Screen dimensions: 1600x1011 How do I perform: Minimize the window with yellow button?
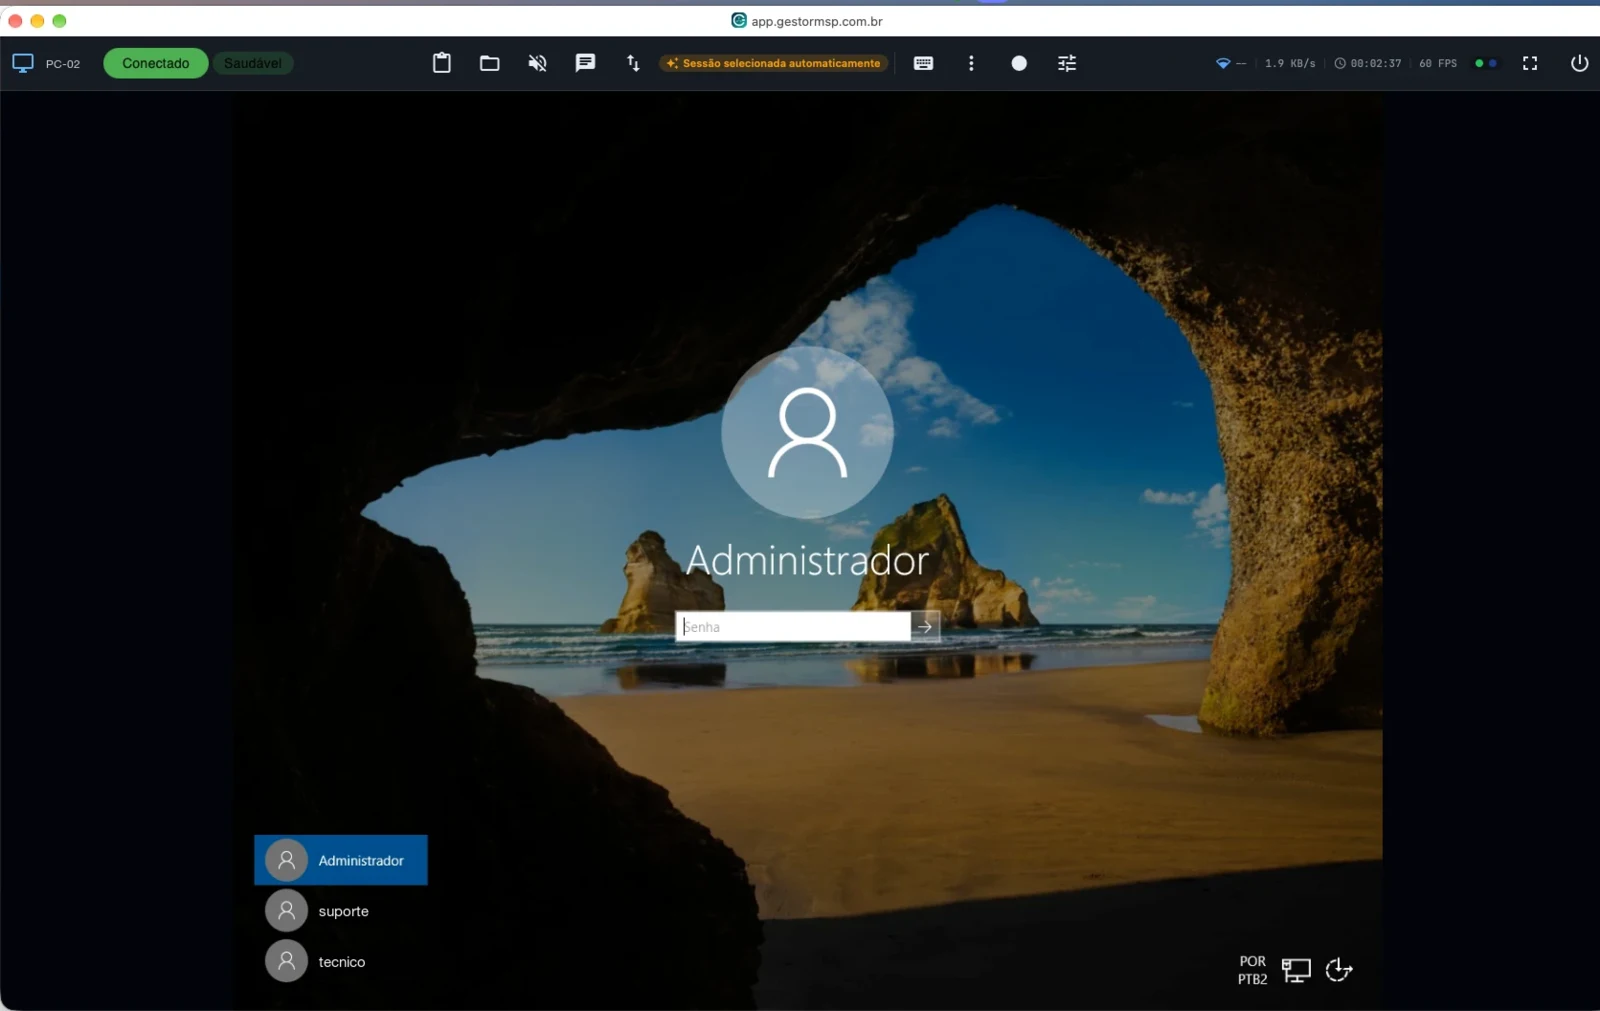click(37, 21)
